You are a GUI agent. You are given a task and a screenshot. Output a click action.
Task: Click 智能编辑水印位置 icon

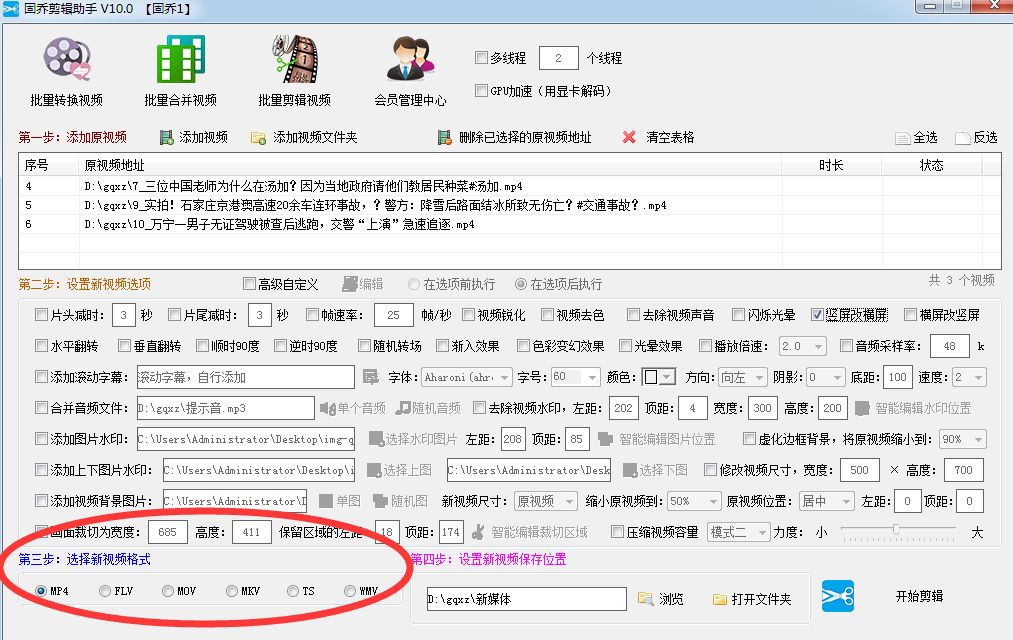click(861, 408)
